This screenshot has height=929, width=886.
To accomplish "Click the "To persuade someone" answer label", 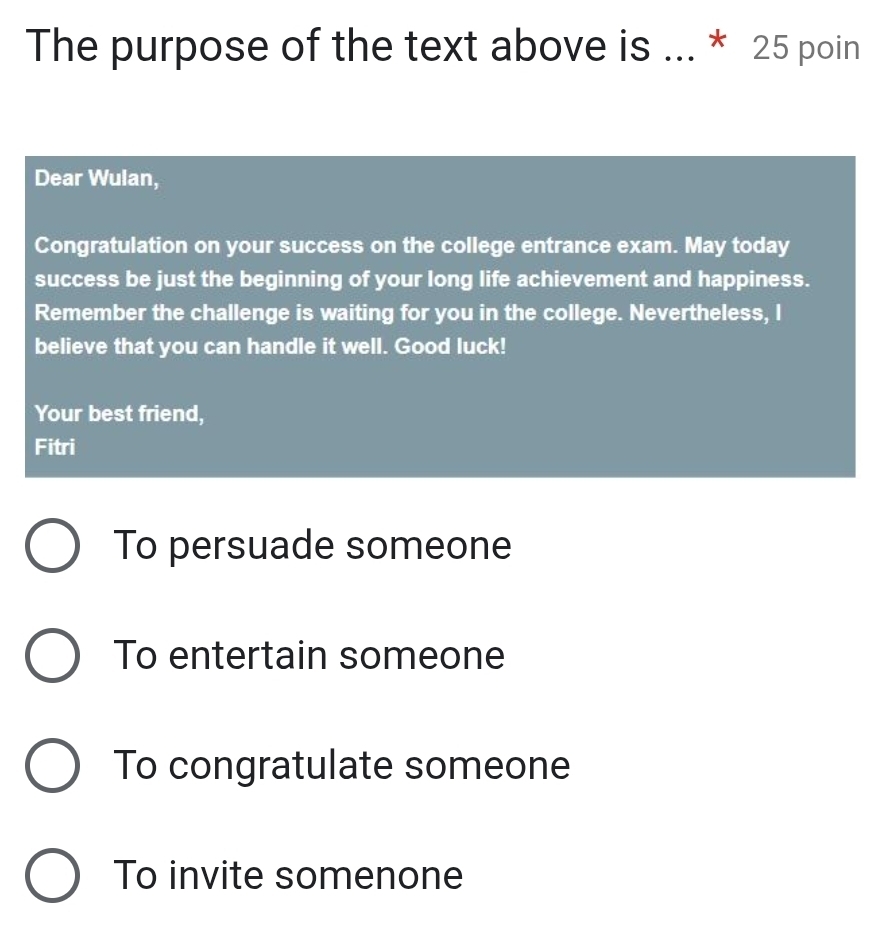I will tap(312, 546).
